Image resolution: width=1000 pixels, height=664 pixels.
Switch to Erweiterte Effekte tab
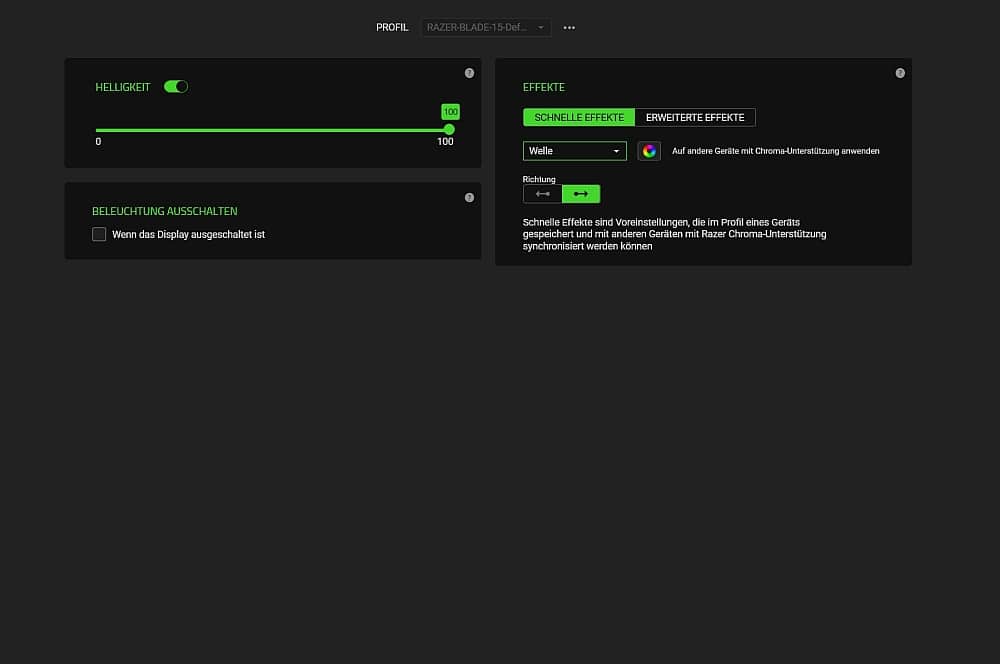[x=695, y=118]
